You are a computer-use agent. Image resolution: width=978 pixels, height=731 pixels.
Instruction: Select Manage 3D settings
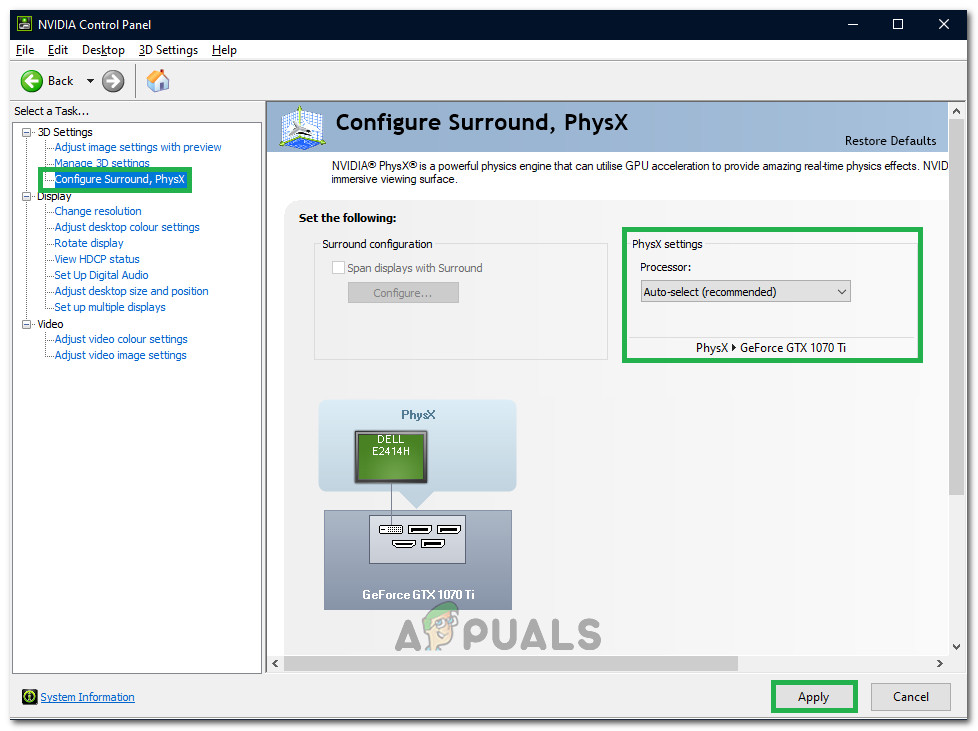102,163
